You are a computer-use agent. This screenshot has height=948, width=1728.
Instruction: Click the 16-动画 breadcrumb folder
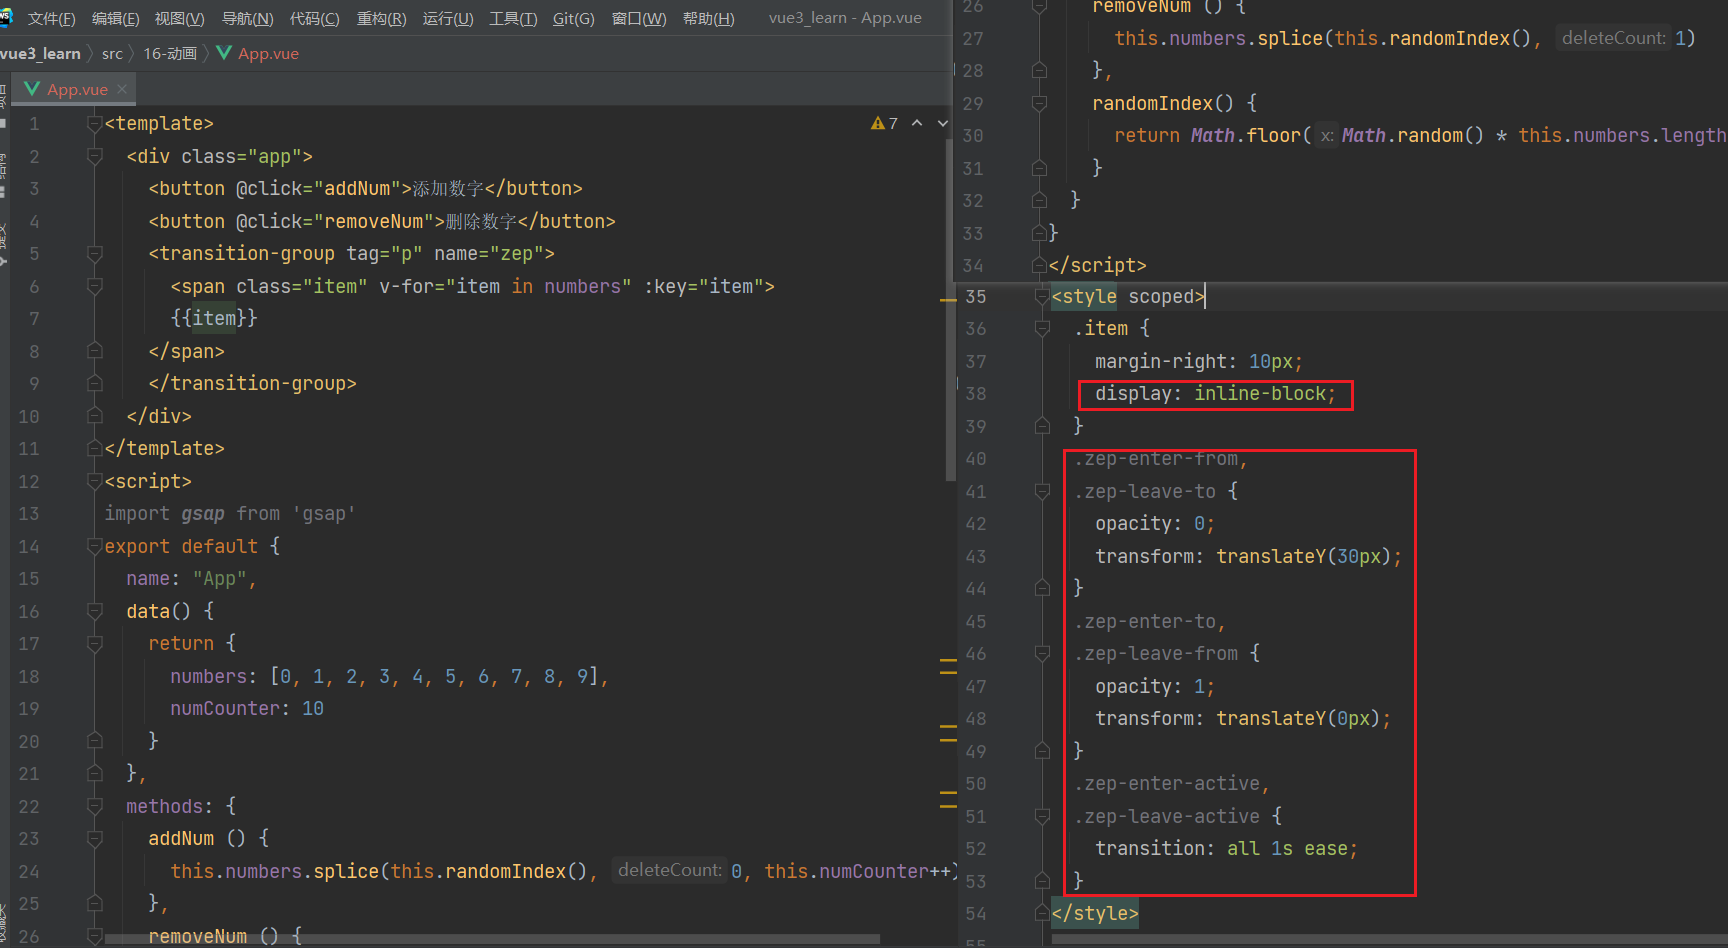pos(170,53)
